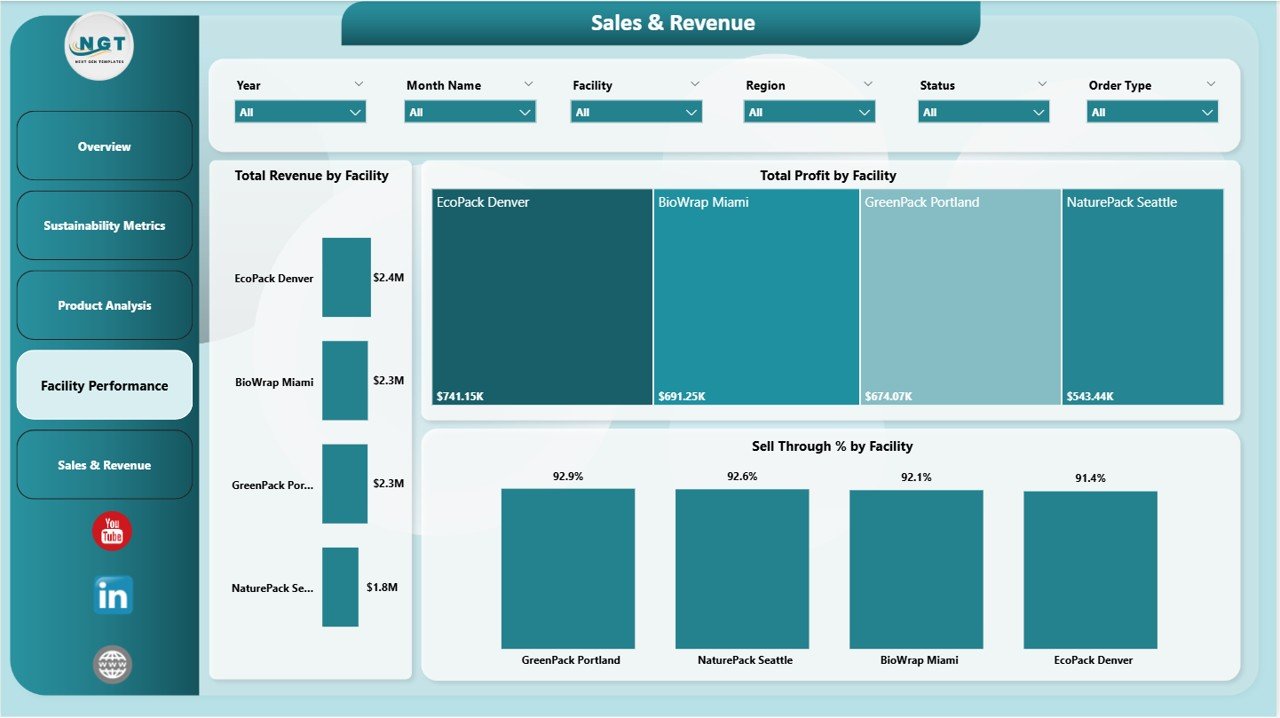Screen dimensions: 1280x718
Task: Click chevron icon above Year slicer
Action: (359, 85)
